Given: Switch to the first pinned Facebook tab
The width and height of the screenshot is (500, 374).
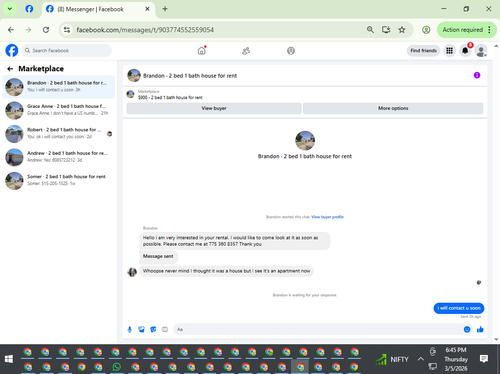Looking at the screenshot, I should [x=29, y=9].
